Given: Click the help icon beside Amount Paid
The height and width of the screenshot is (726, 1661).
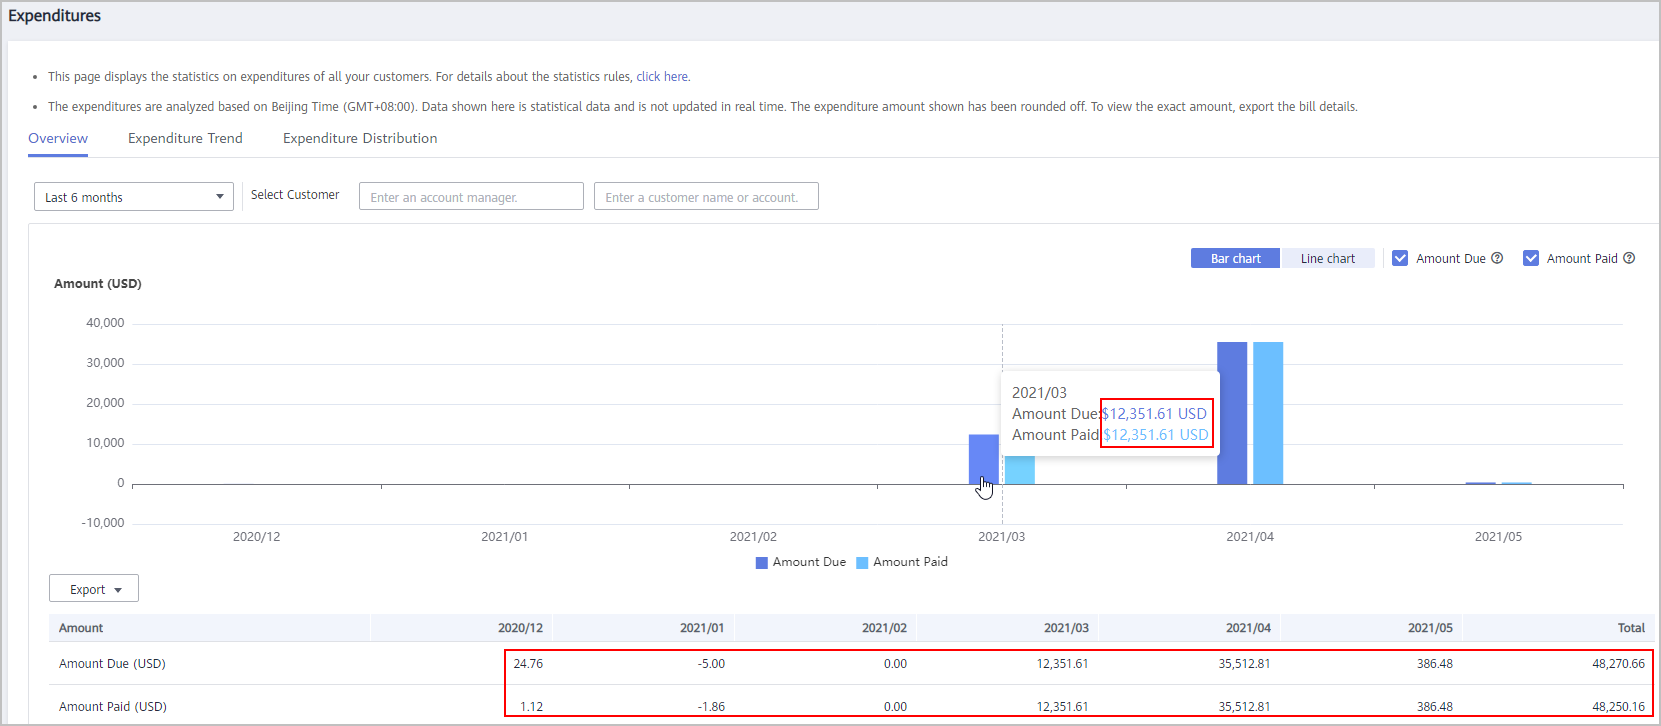Looking at the screenshot, I should click(1629, 258).
